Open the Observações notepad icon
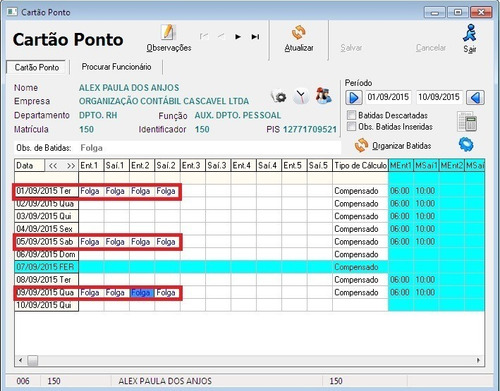This screenshot has height=391, width=500. pos(168,32)
